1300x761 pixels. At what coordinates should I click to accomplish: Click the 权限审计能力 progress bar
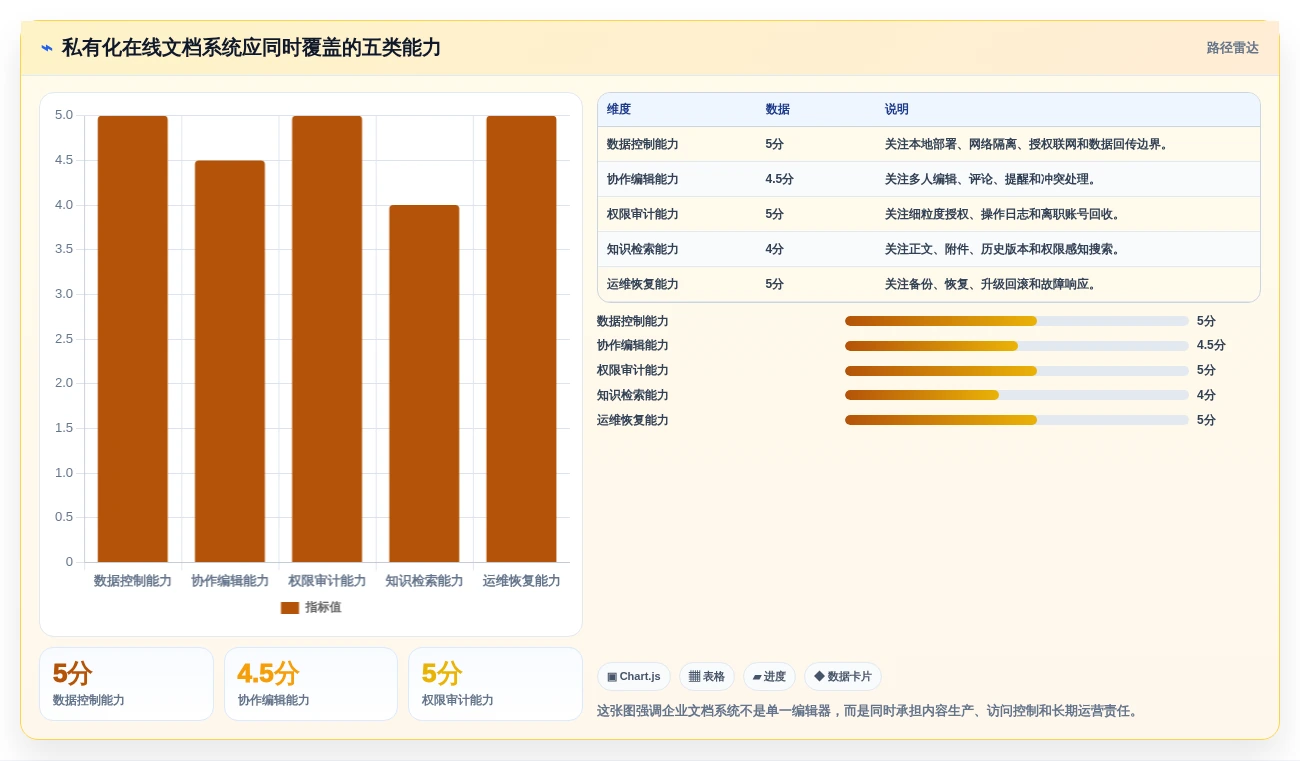coord(1017,371)
